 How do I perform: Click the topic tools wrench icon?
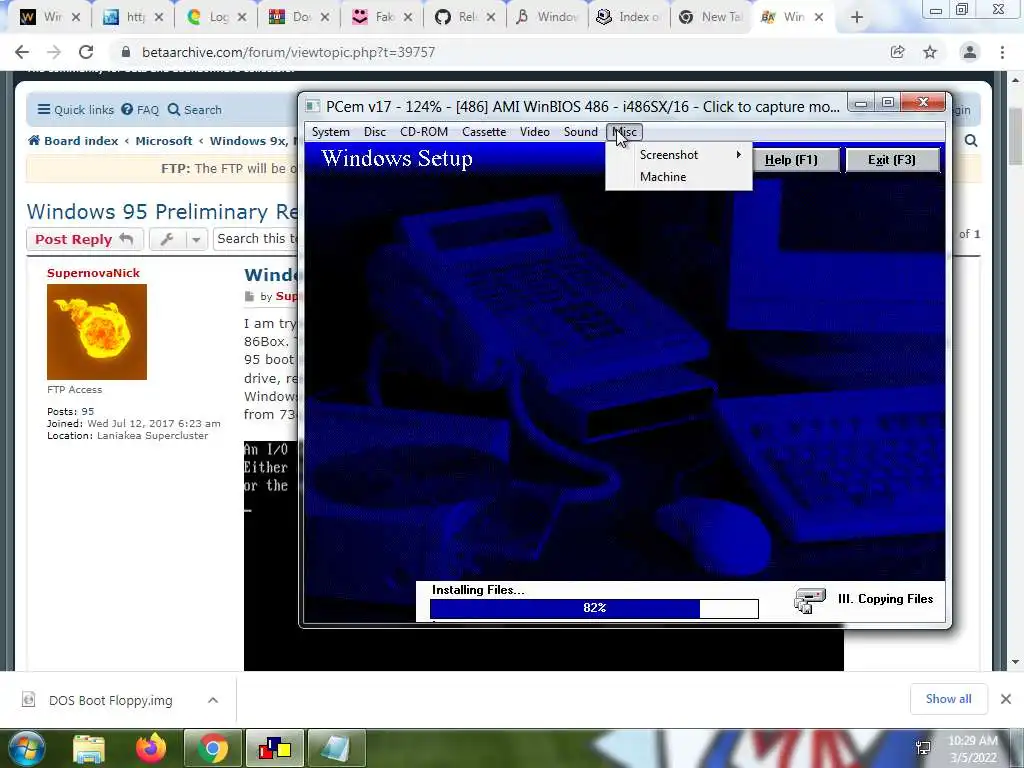click(167, 240)
